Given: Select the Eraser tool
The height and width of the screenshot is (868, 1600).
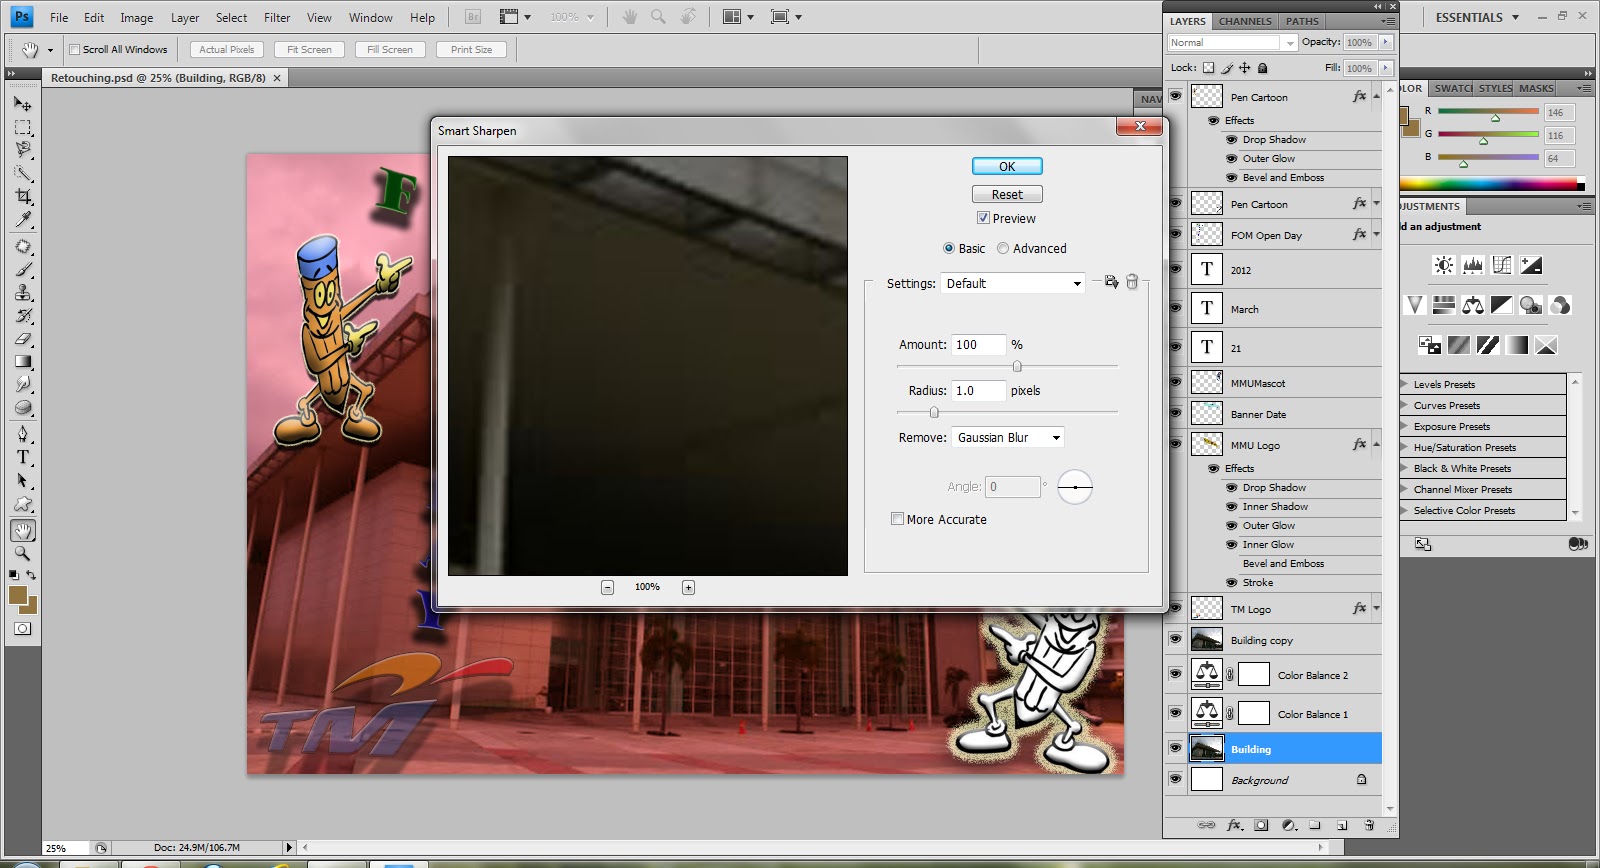Looking at the screenshot, I should coord(23,339).
